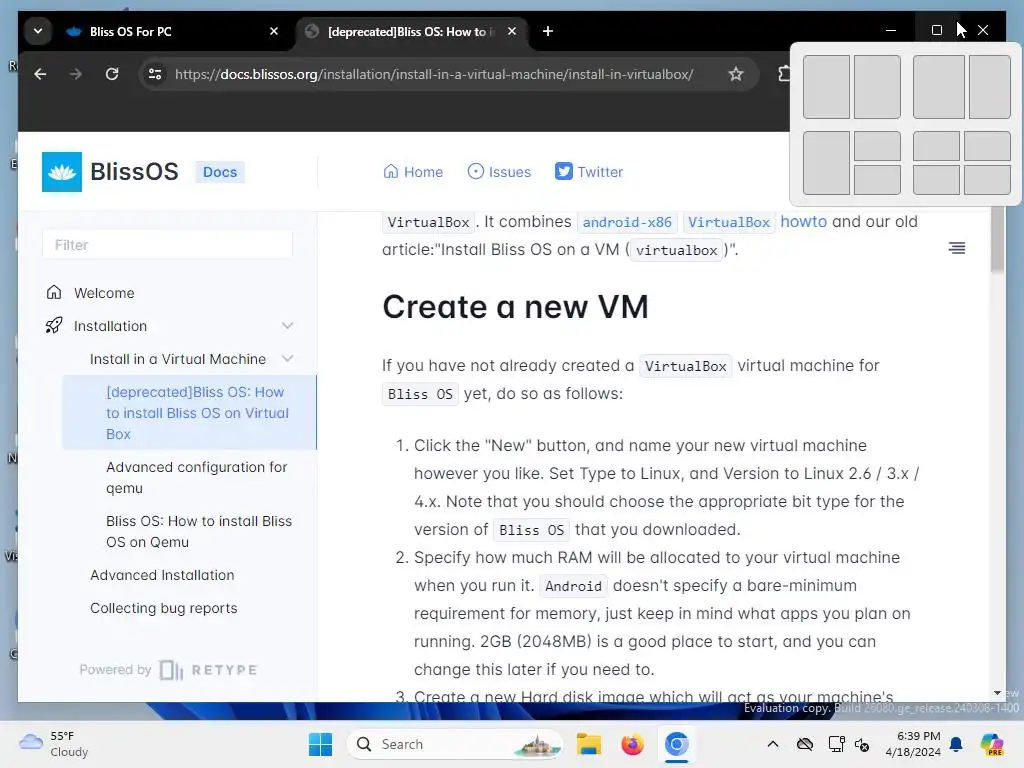Open the Issues navigation link
1024x768 pixels.
(500, 172)
